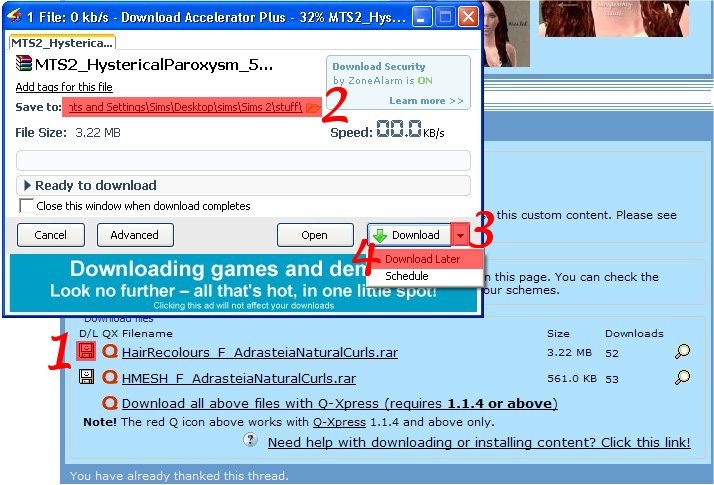Click the 3.22 MB size in HairRecolours row
The width and height of the screenshot is (714, 485).
click(x=569, y=352)
